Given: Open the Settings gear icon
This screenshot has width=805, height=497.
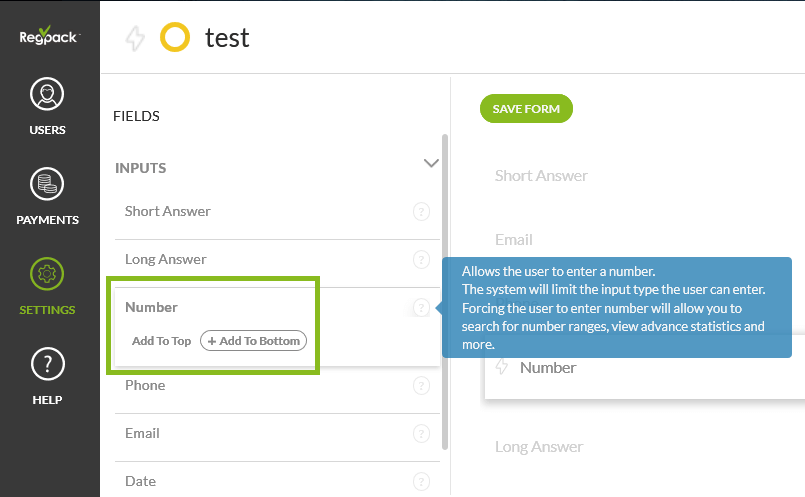Looking at the screenshot, I should click(x=48, y=274).
